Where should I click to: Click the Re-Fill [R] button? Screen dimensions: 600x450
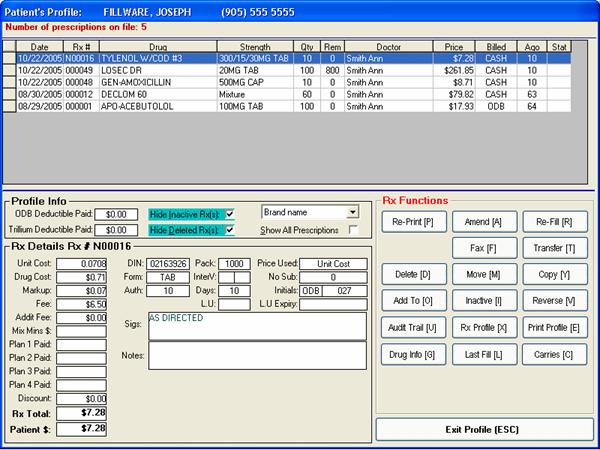(x=555, y=222)
